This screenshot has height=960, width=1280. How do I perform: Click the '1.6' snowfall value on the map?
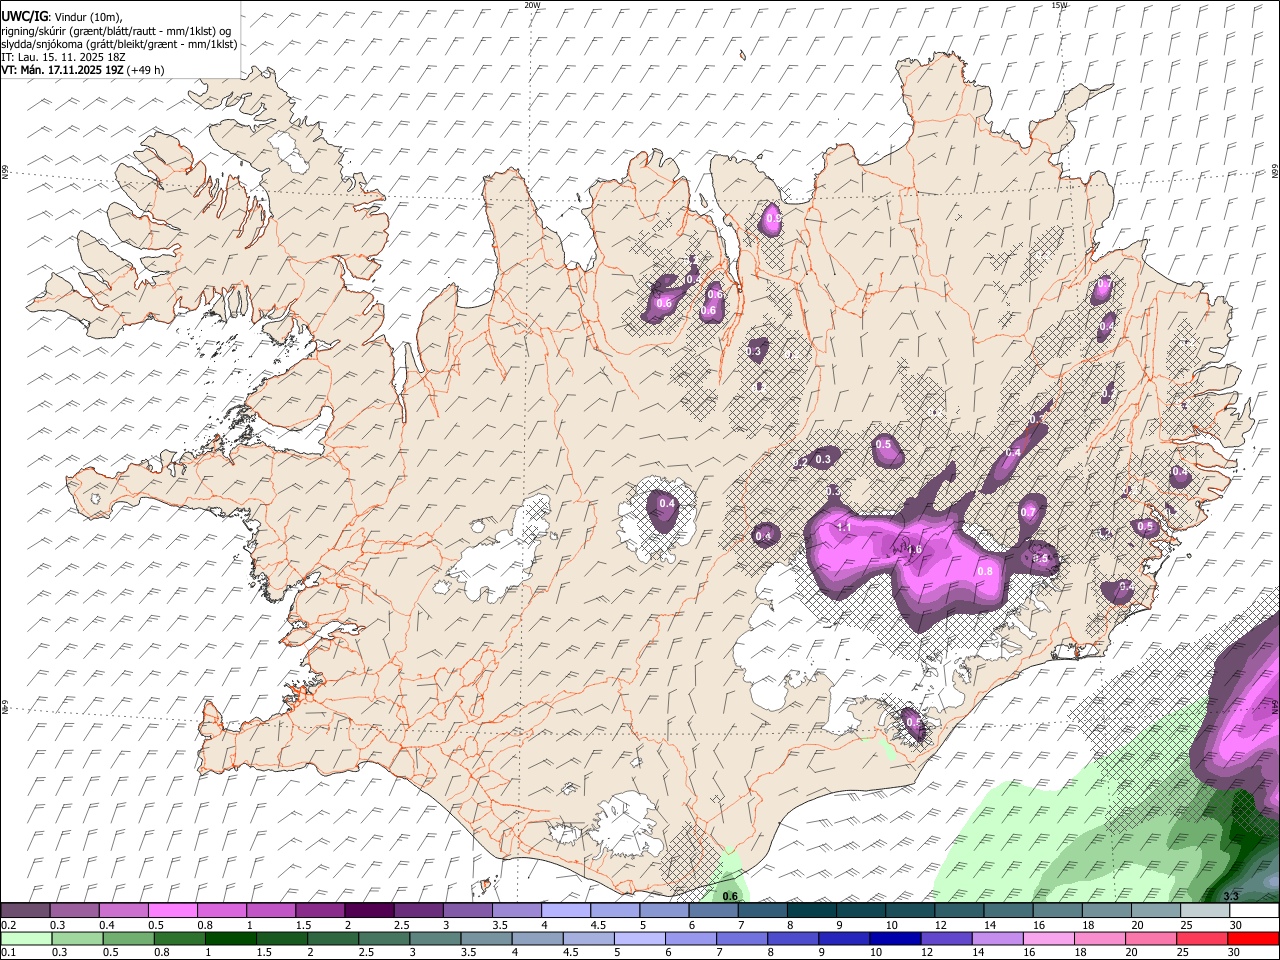pyautogui.click(x=914, y=549)
